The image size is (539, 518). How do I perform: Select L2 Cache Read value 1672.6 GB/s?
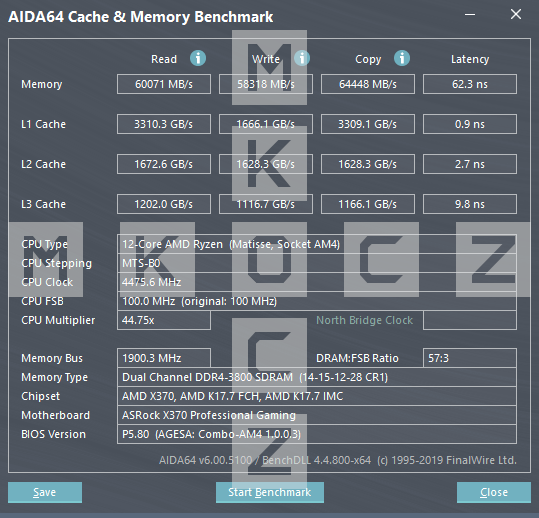pyautogui.click(x=164, y=164)
